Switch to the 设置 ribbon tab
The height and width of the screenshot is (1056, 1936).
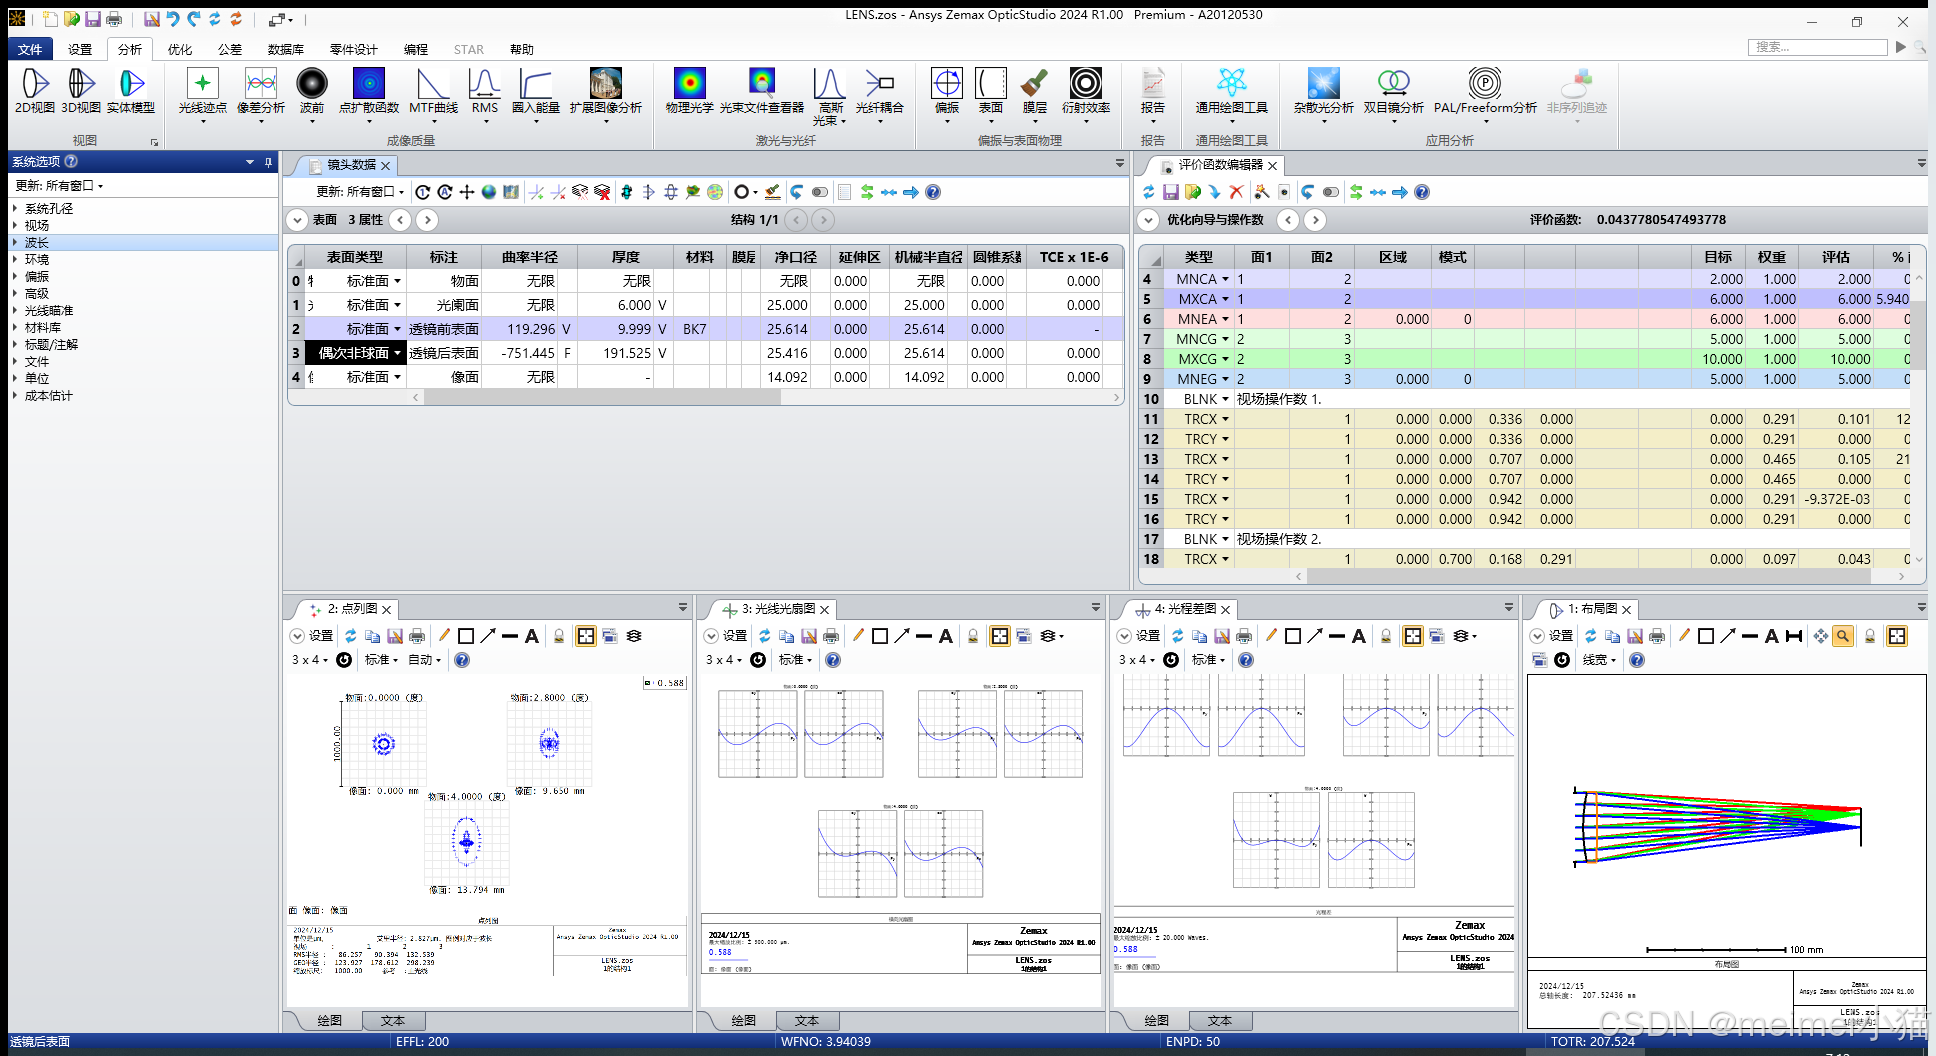pyautogui.click(x=80, y=49)
